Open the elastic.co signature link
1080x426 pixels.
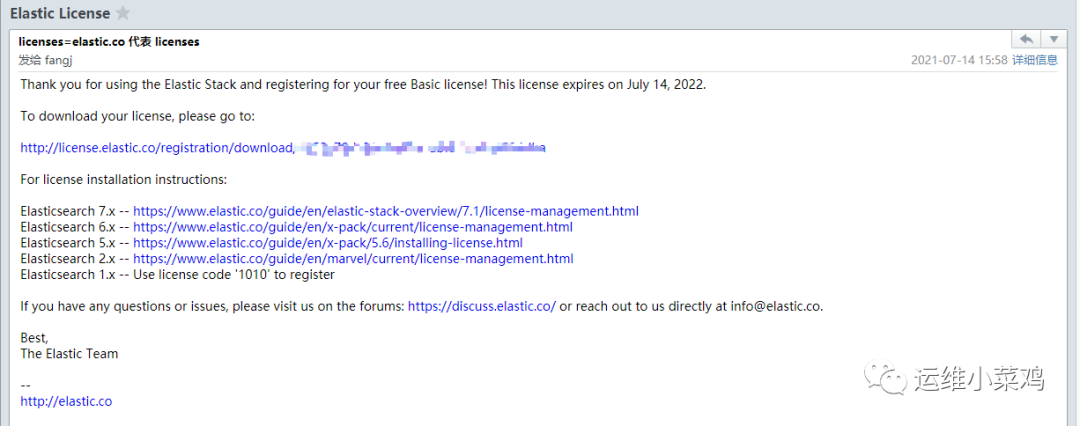pos(66,401)
